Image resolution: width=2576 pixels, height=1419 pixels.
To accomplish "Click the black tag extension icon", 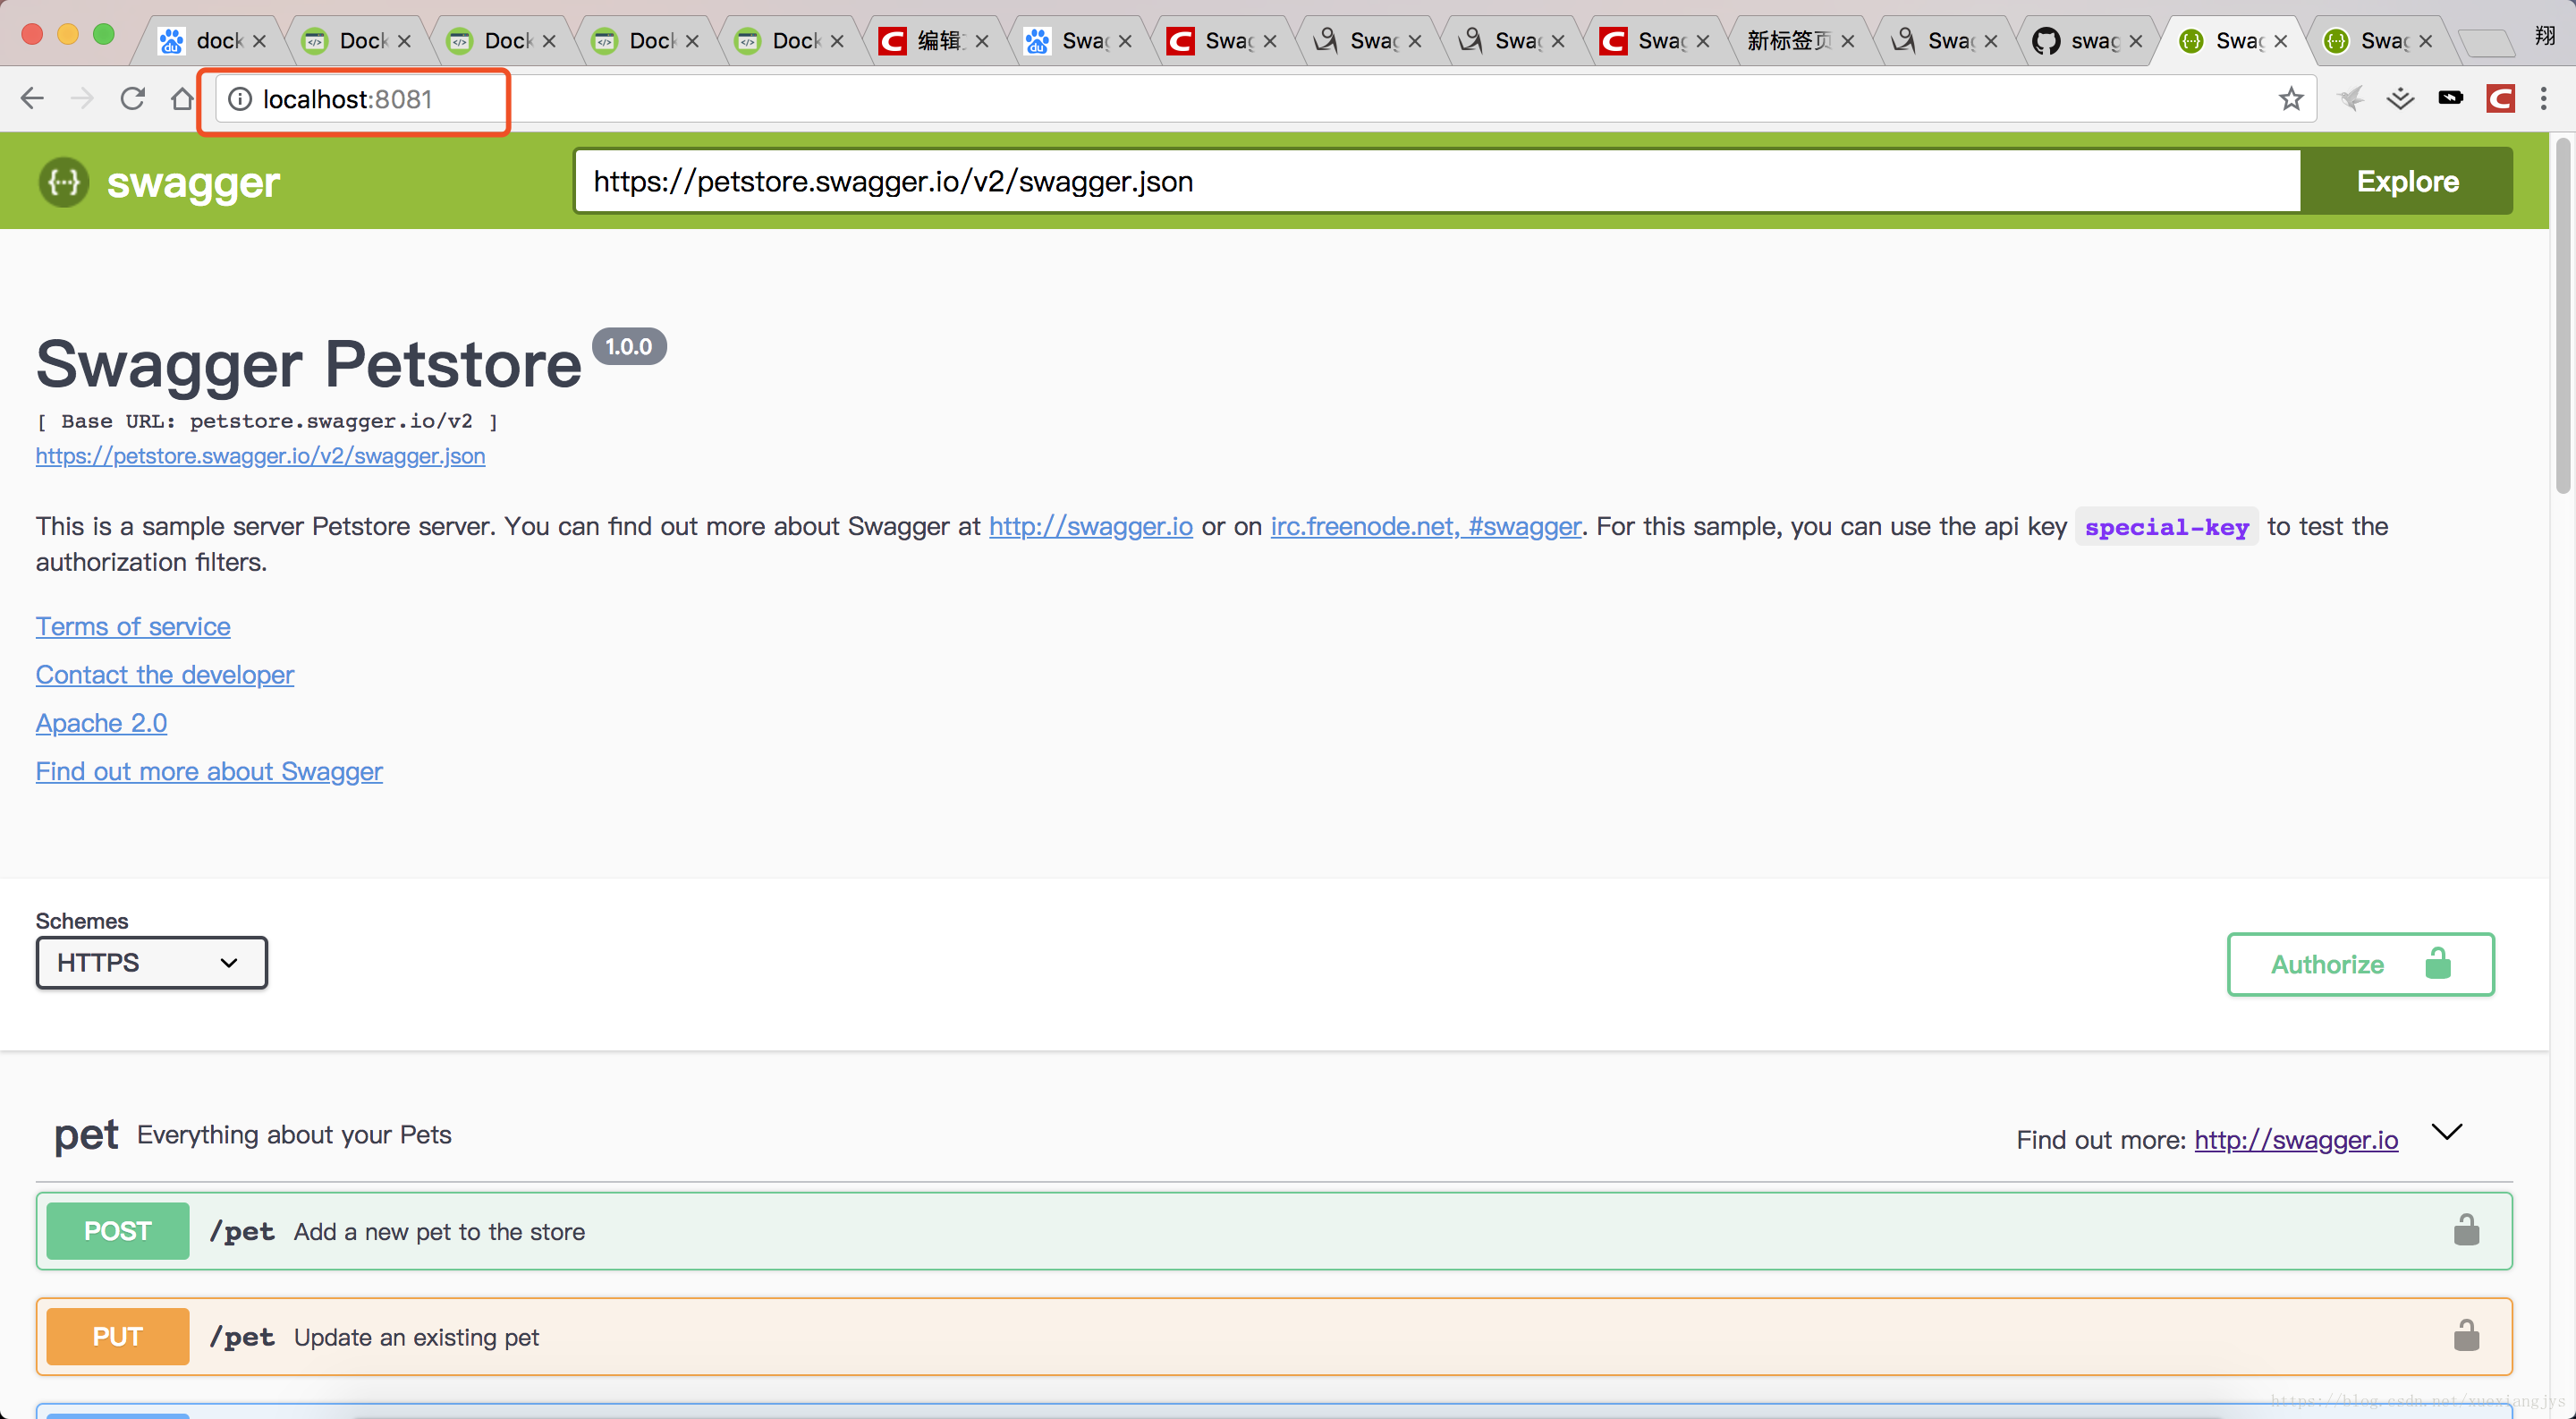I will coord(2450,97).
